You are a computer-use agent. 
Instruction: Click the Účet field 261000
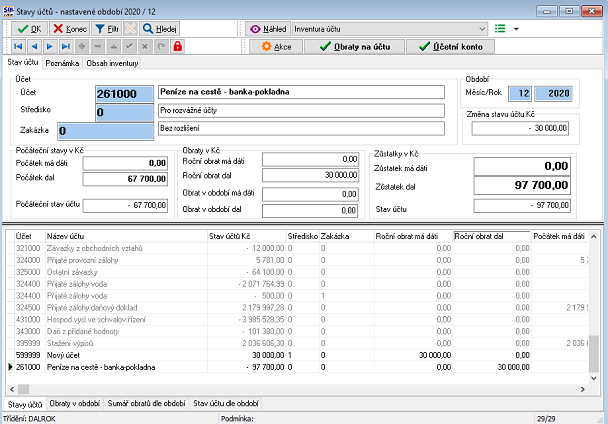pos(124,94)
